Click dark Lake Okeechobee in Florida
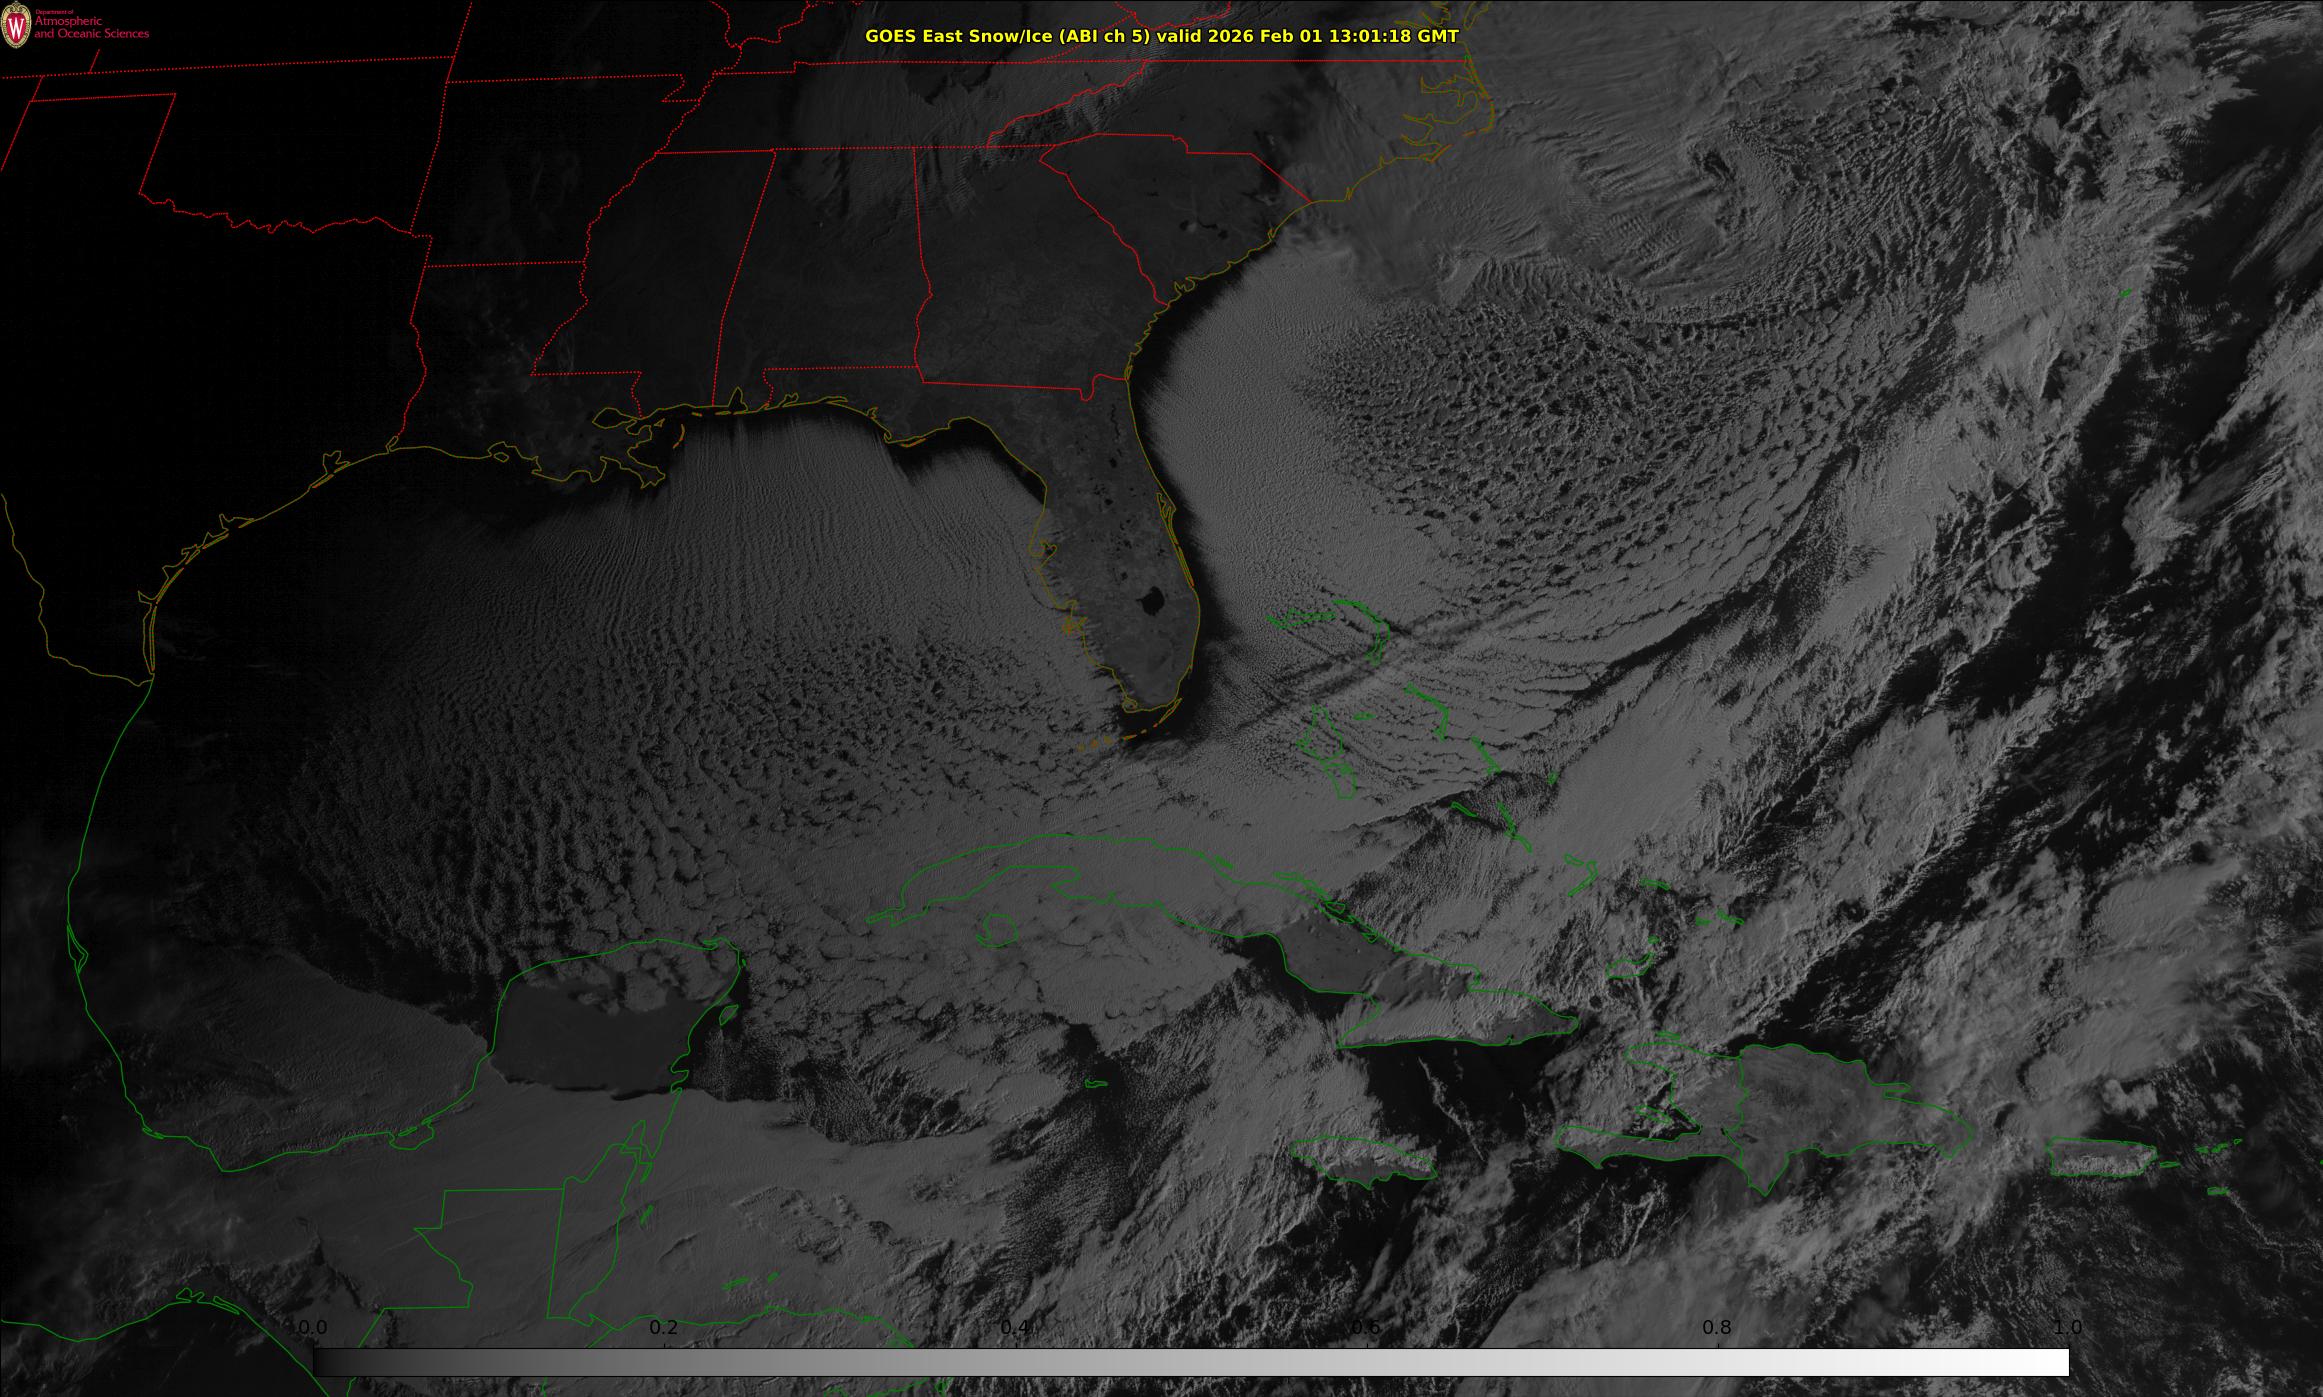 pyautogui.click(x=1151, y=602)
